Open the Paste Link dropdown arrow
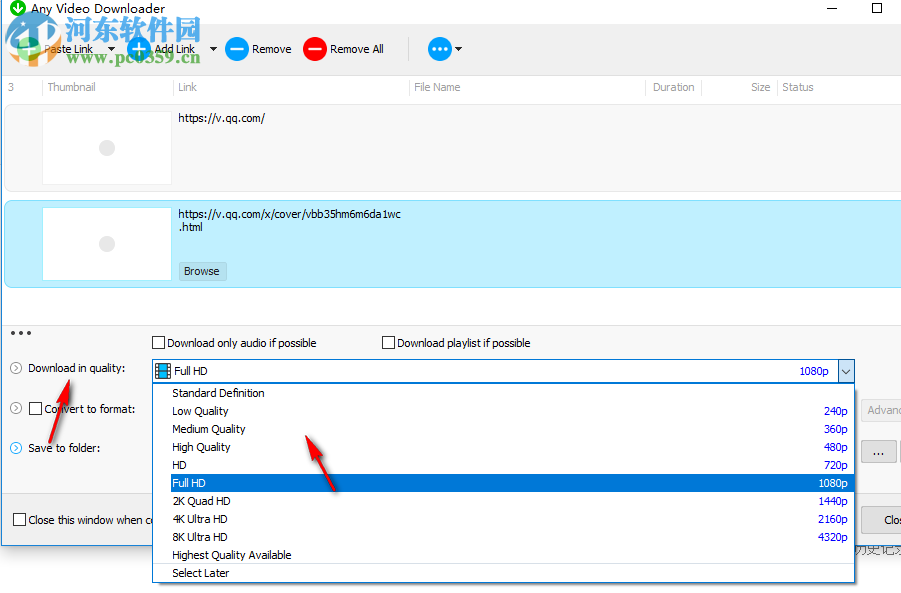 pos(111,48)
